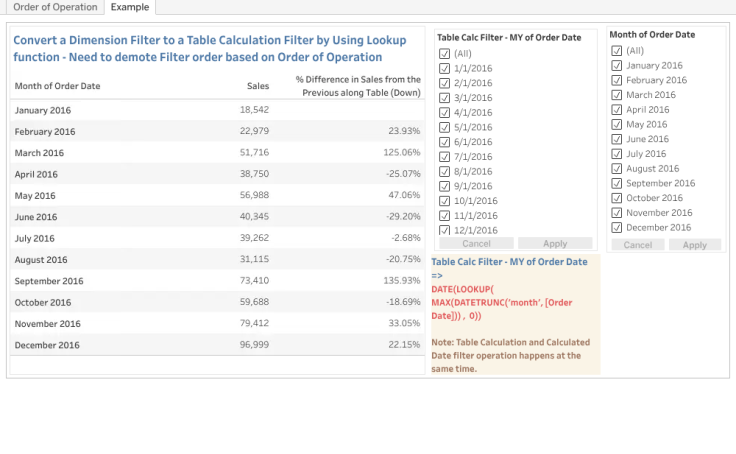Click the sales value 51,716

254,153
